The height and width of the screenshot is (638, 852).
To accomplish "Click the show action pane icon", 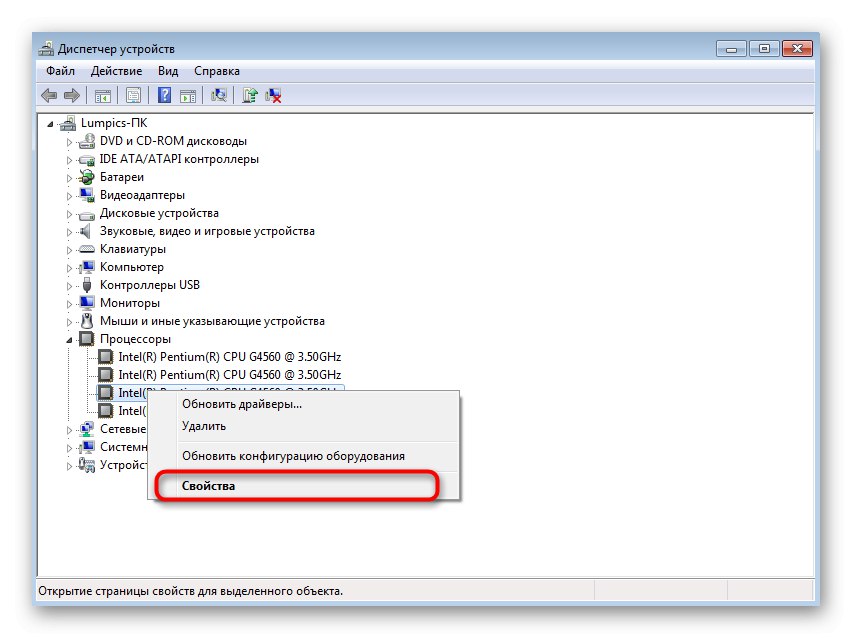I will [x=190, y=95].
